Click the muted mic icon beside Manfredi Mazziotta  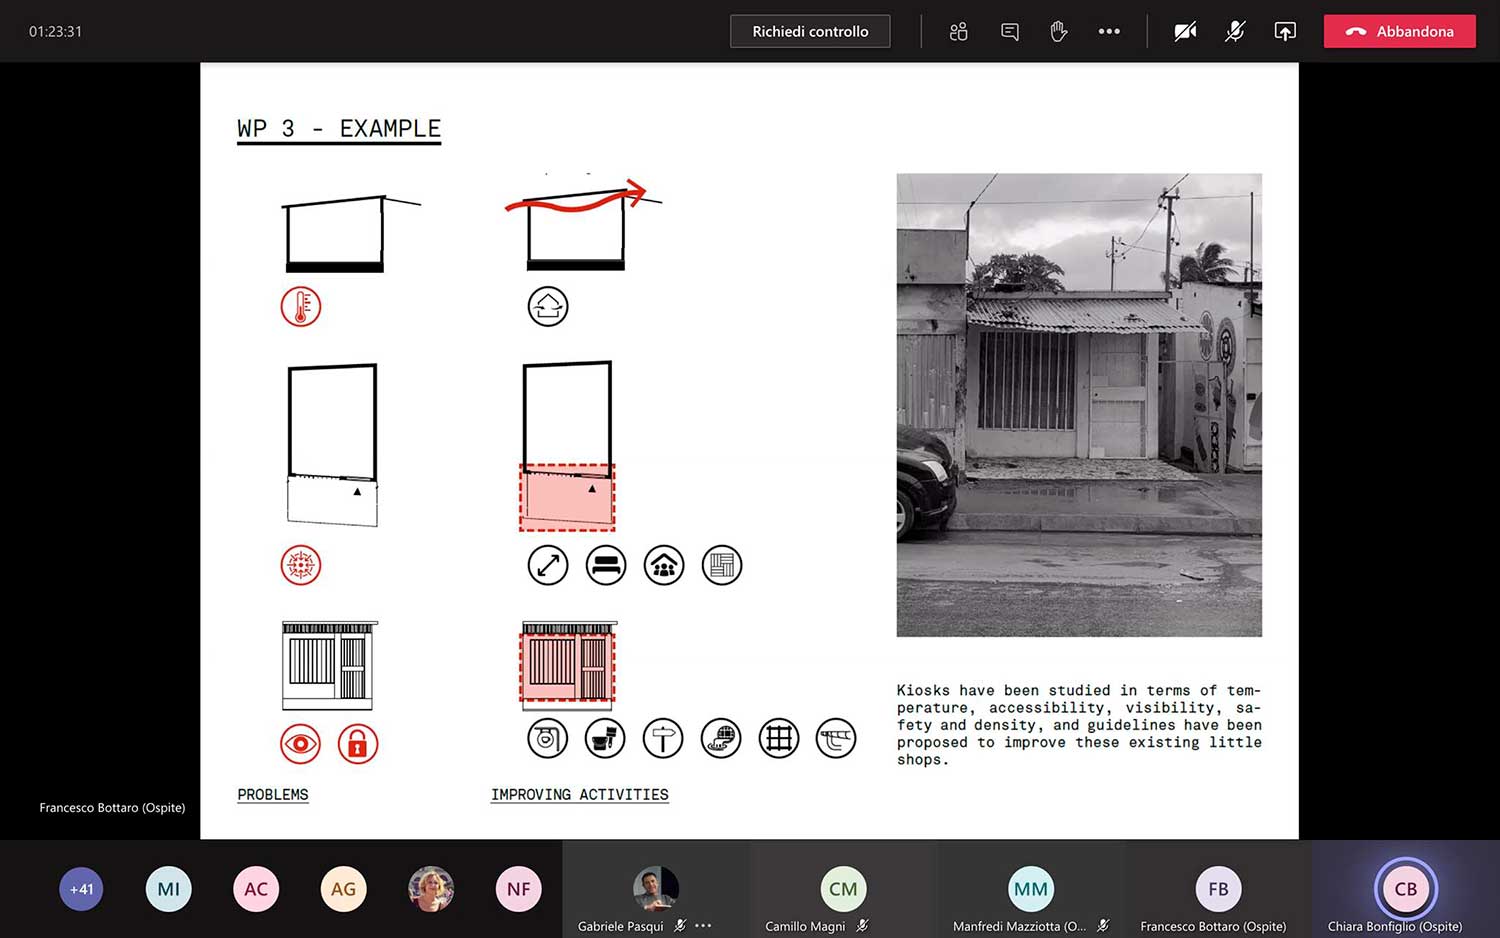coord(1103,925)
